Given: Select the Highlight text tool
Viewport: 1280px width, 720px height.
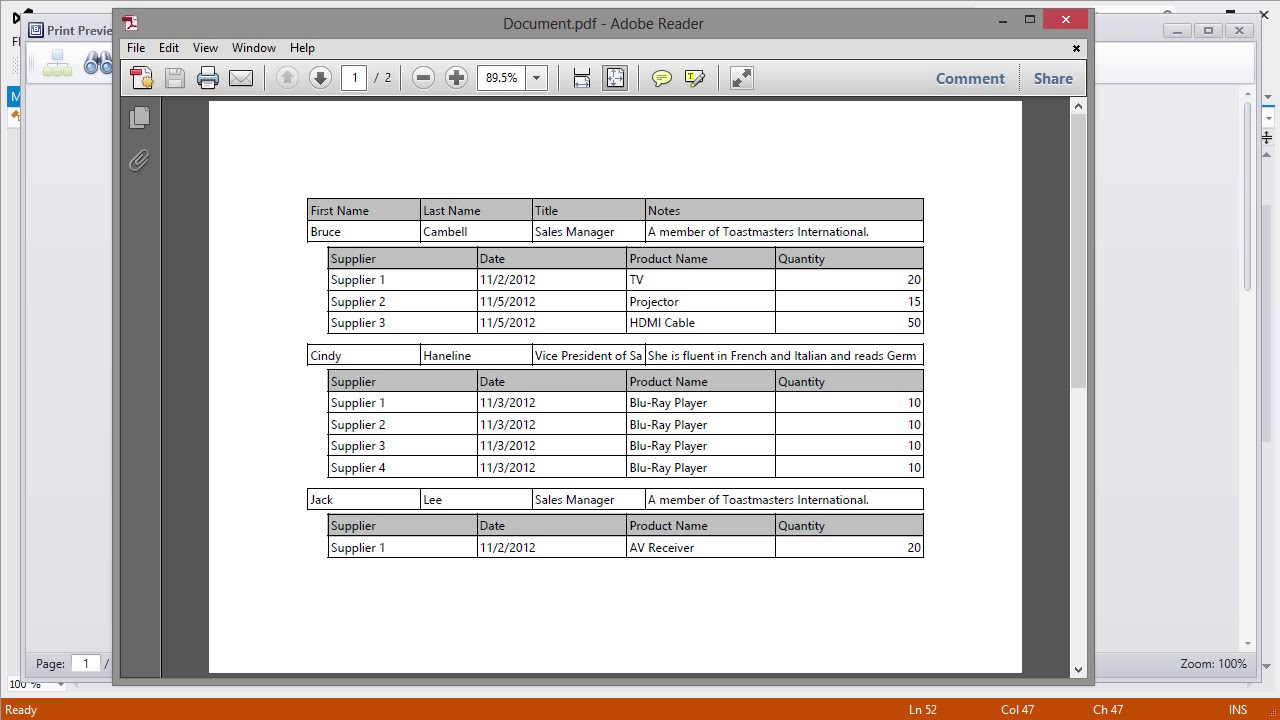Looking at the screenshot, I should [x=695, y=78].
